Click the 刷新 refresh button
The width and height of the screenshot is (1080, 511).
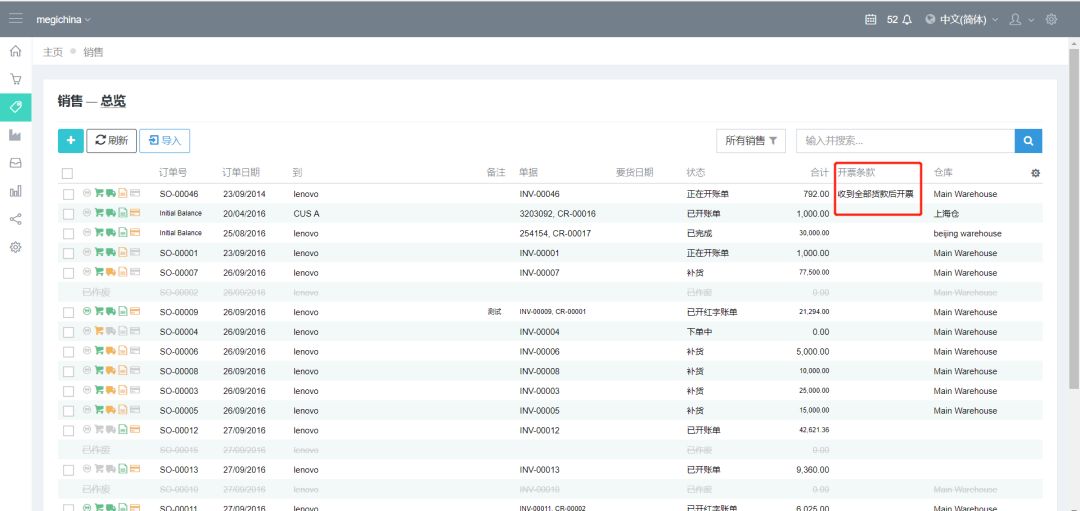(x=111, y=141)
